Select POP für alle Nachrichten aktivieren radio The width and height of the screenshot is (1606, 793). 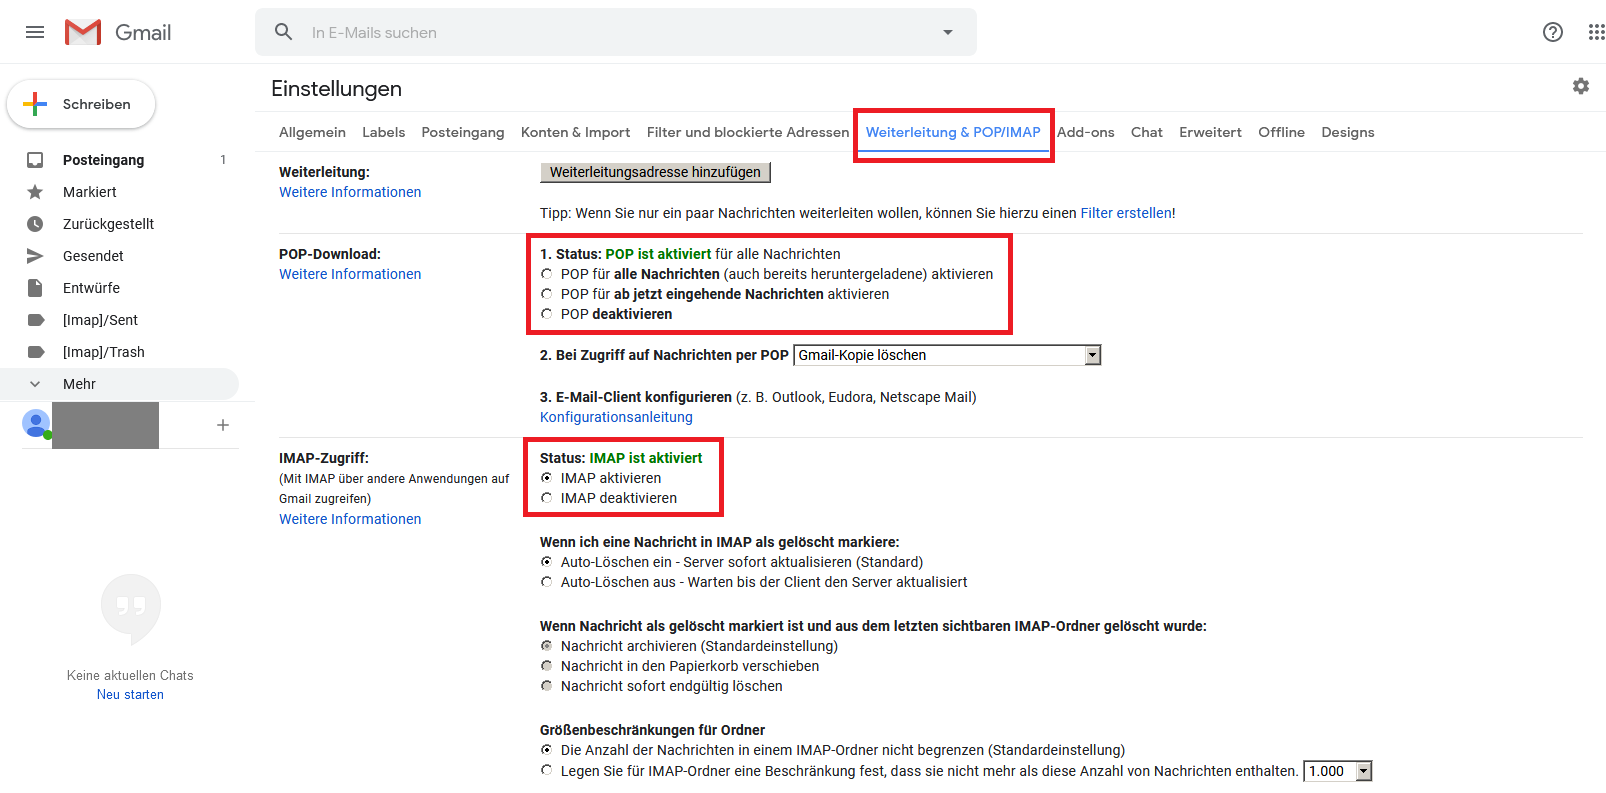pos(546,274)
